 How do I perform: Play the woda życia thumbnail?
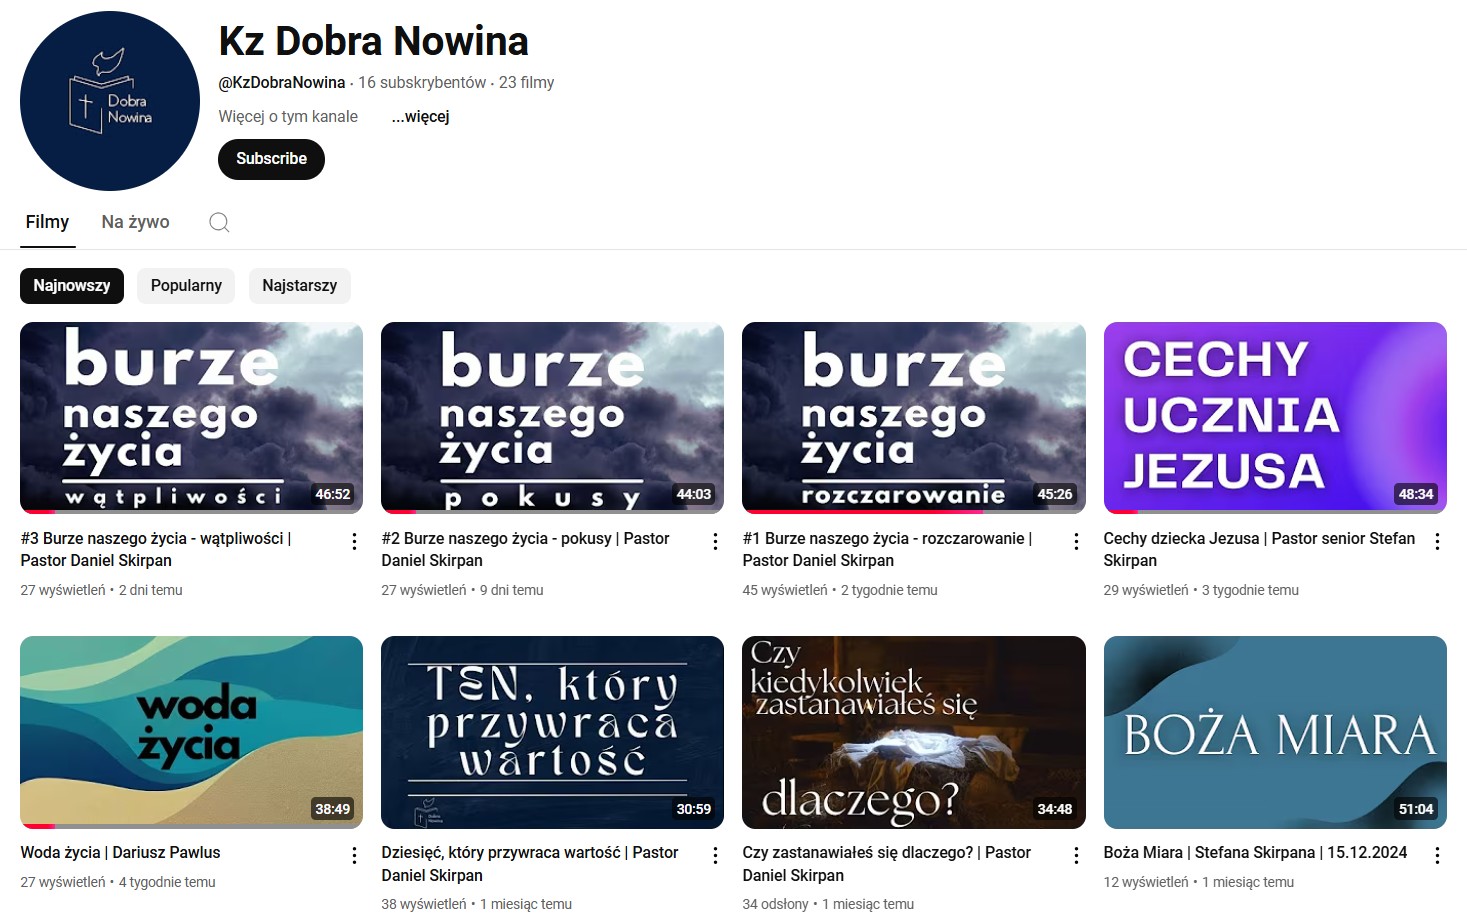(191, 732)
